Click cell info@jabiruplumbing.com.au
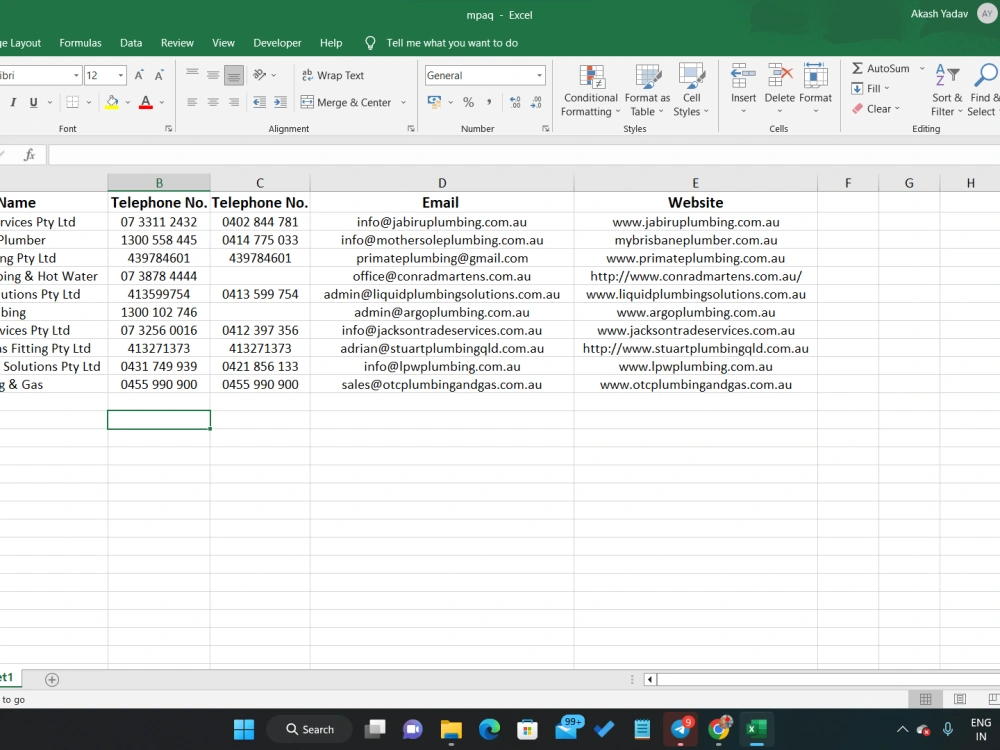The height and width of the screenshot is (750, 1000). (x=442, y=222)
